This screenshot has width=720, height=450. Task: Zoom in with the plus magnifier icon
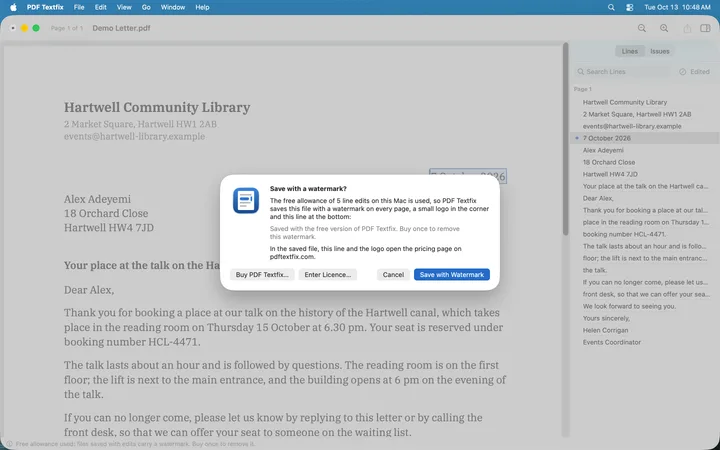[x=664, y=28]
